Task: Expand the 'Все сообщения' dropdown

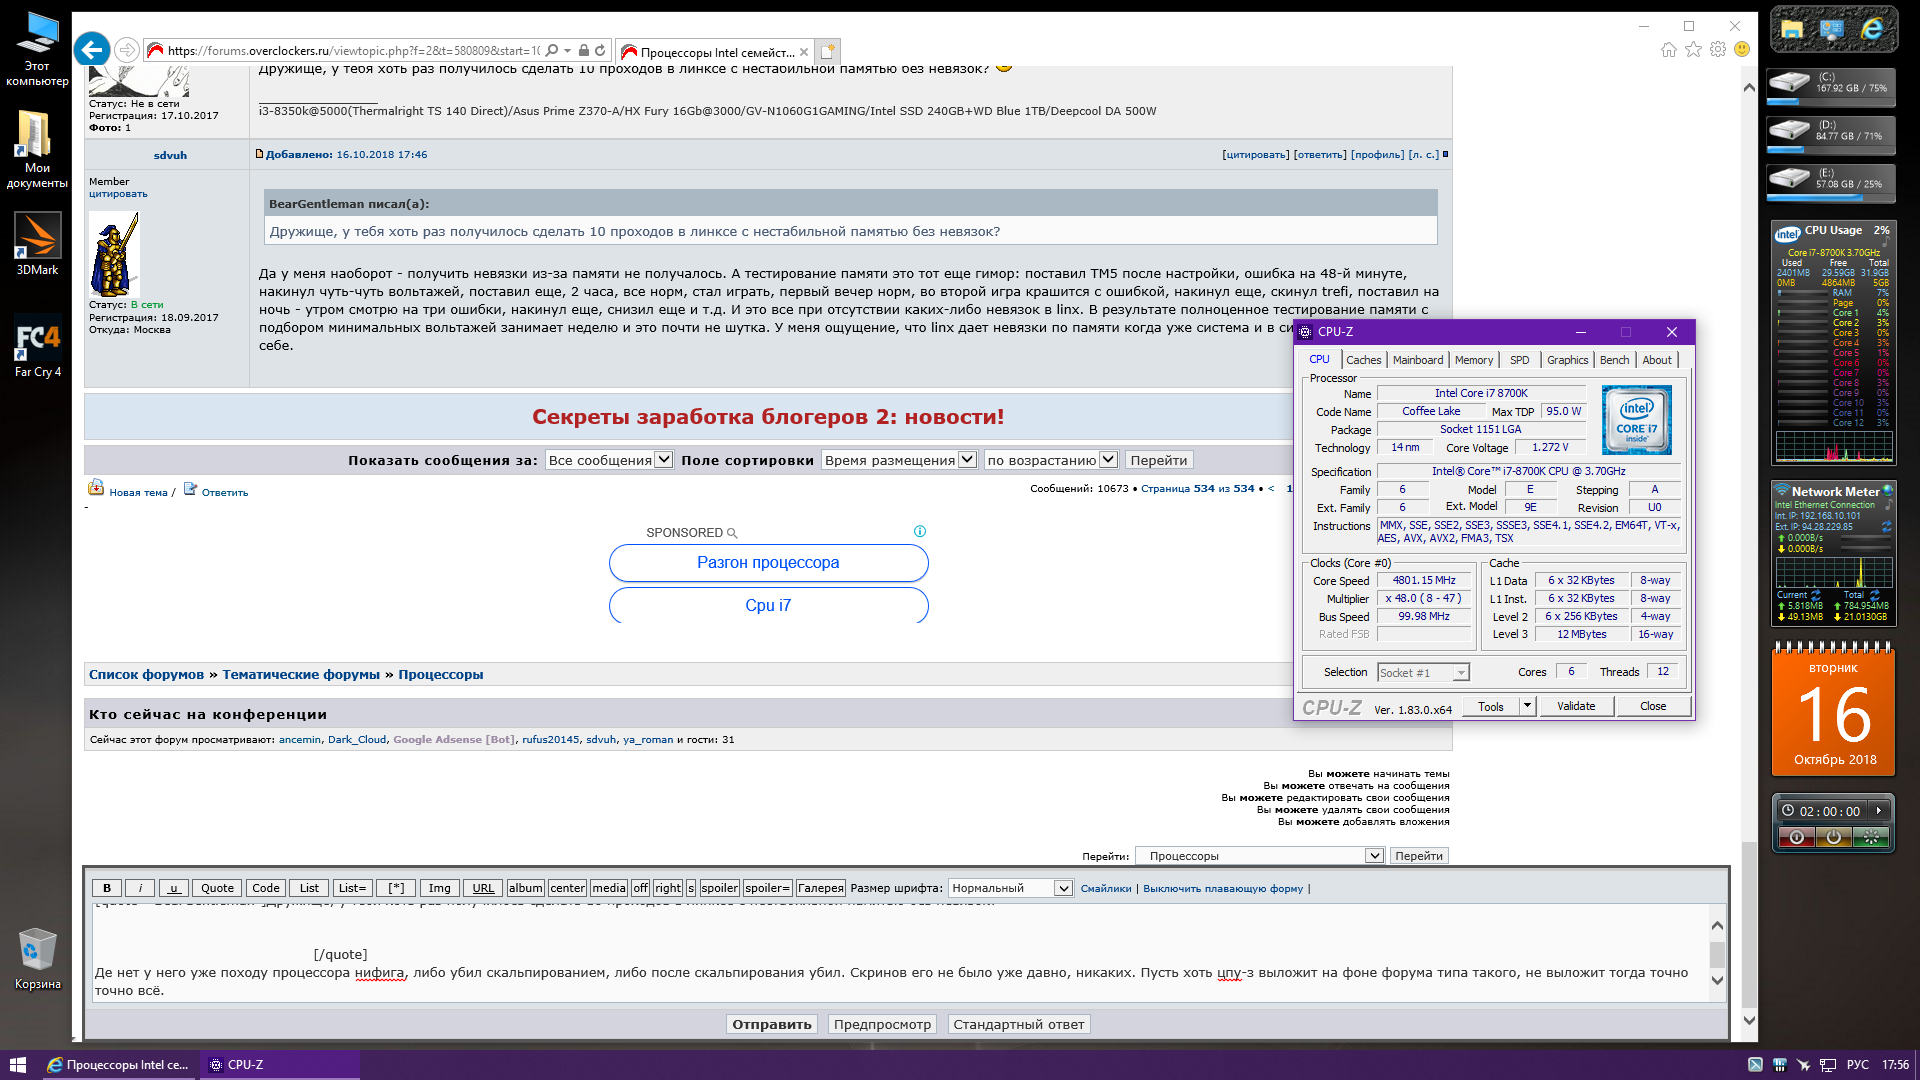Action: tap(663, 460)
